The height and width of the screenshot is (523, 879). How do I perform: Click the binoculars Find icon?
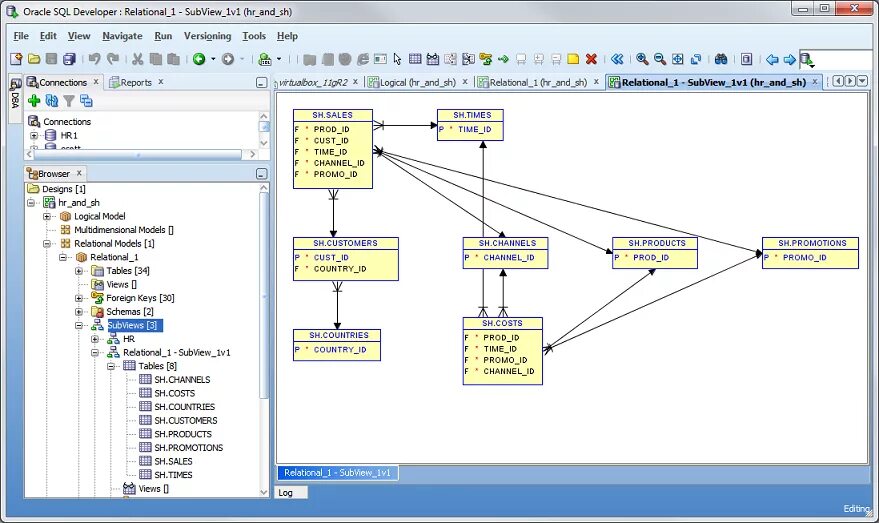point(721,59)
